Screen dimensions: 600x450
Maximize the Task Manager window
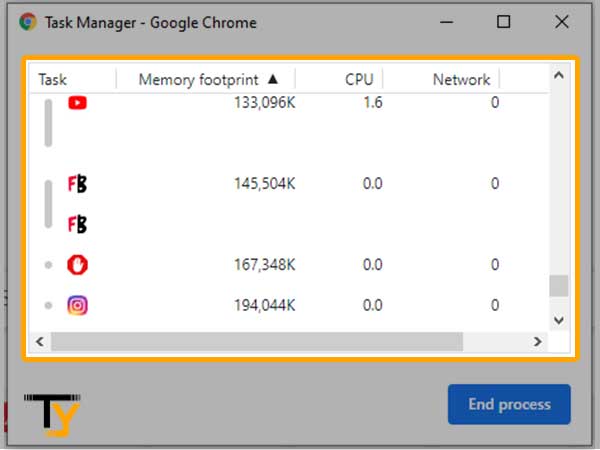tap(503, 22)
